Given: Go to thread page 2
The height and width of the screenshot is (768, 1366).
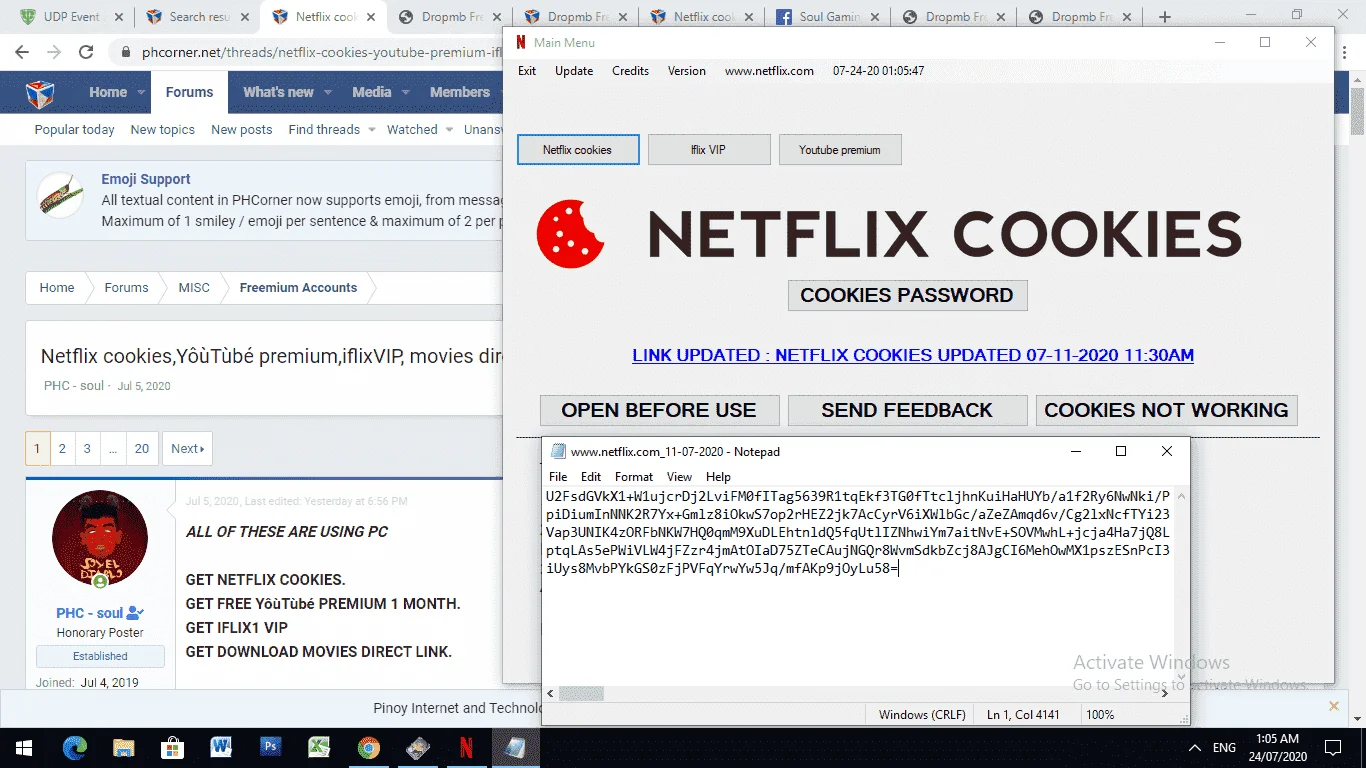Looking at the screenshot, I should coord(62,449).
